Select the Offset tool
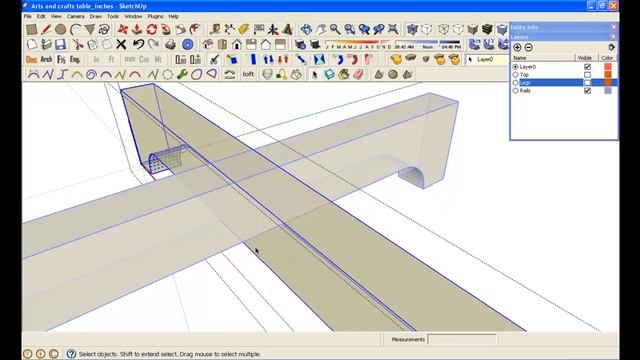This screenshot has width=640, height=360. (196, 29)
